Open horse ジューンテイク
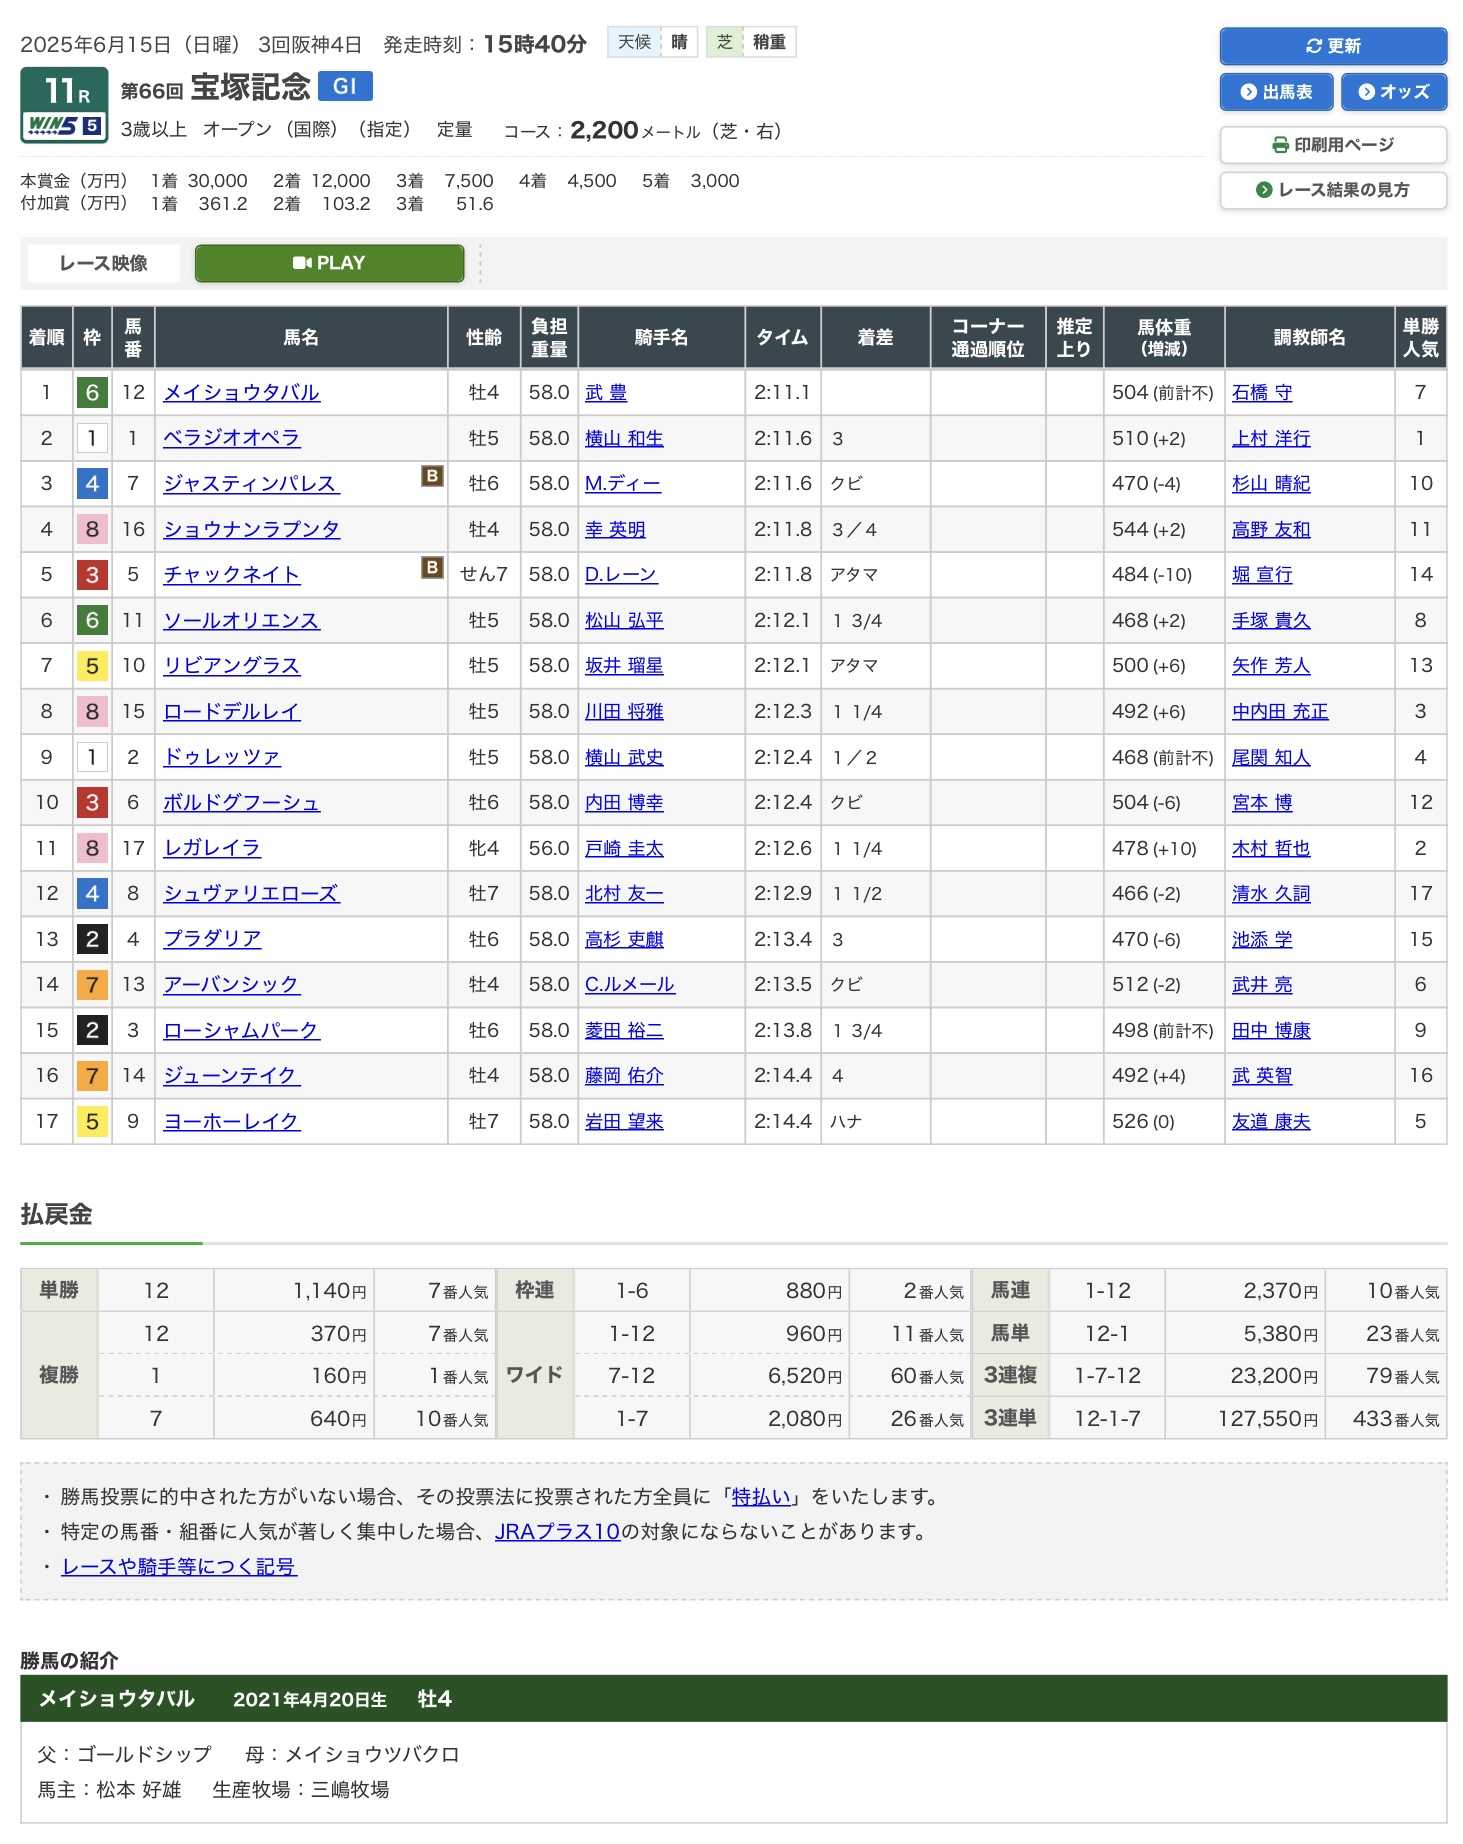Screen dimensions: 1463x1844 231,1075
